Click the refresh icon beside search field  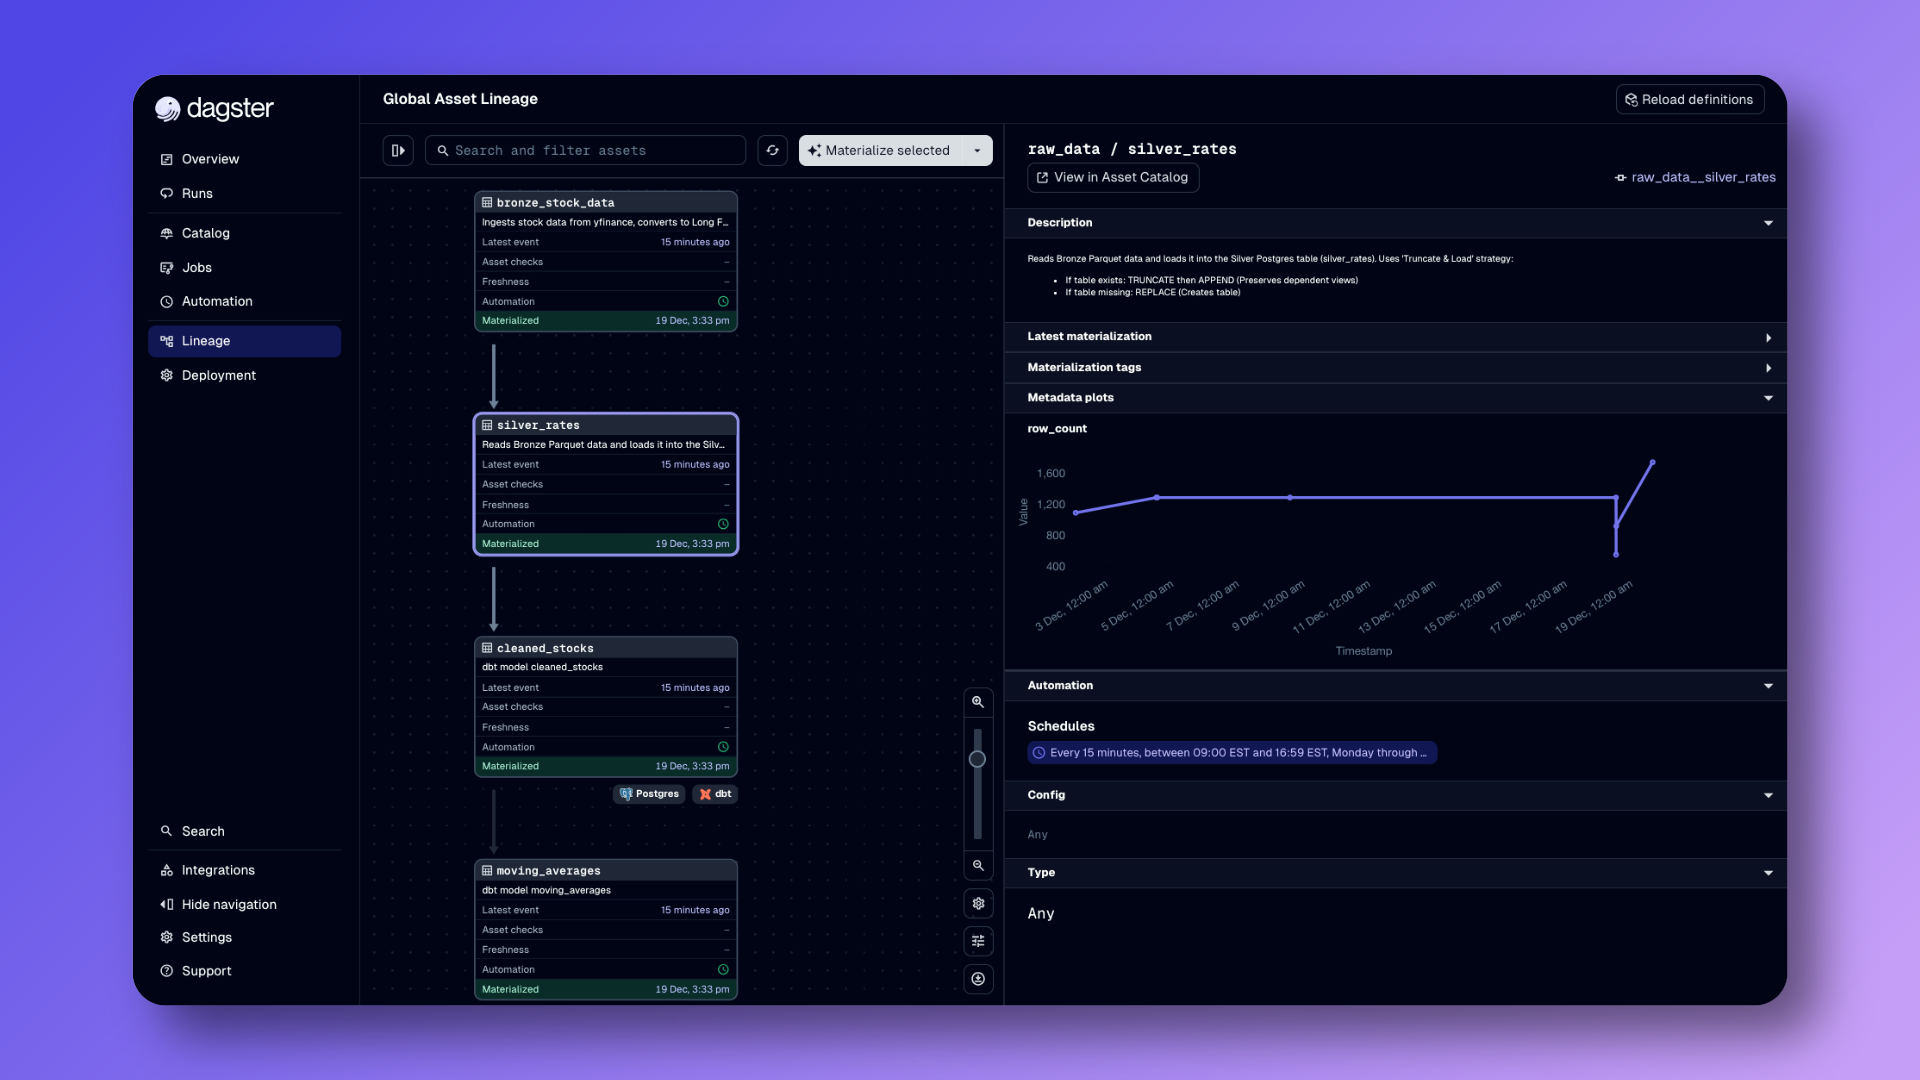(772, 151)
